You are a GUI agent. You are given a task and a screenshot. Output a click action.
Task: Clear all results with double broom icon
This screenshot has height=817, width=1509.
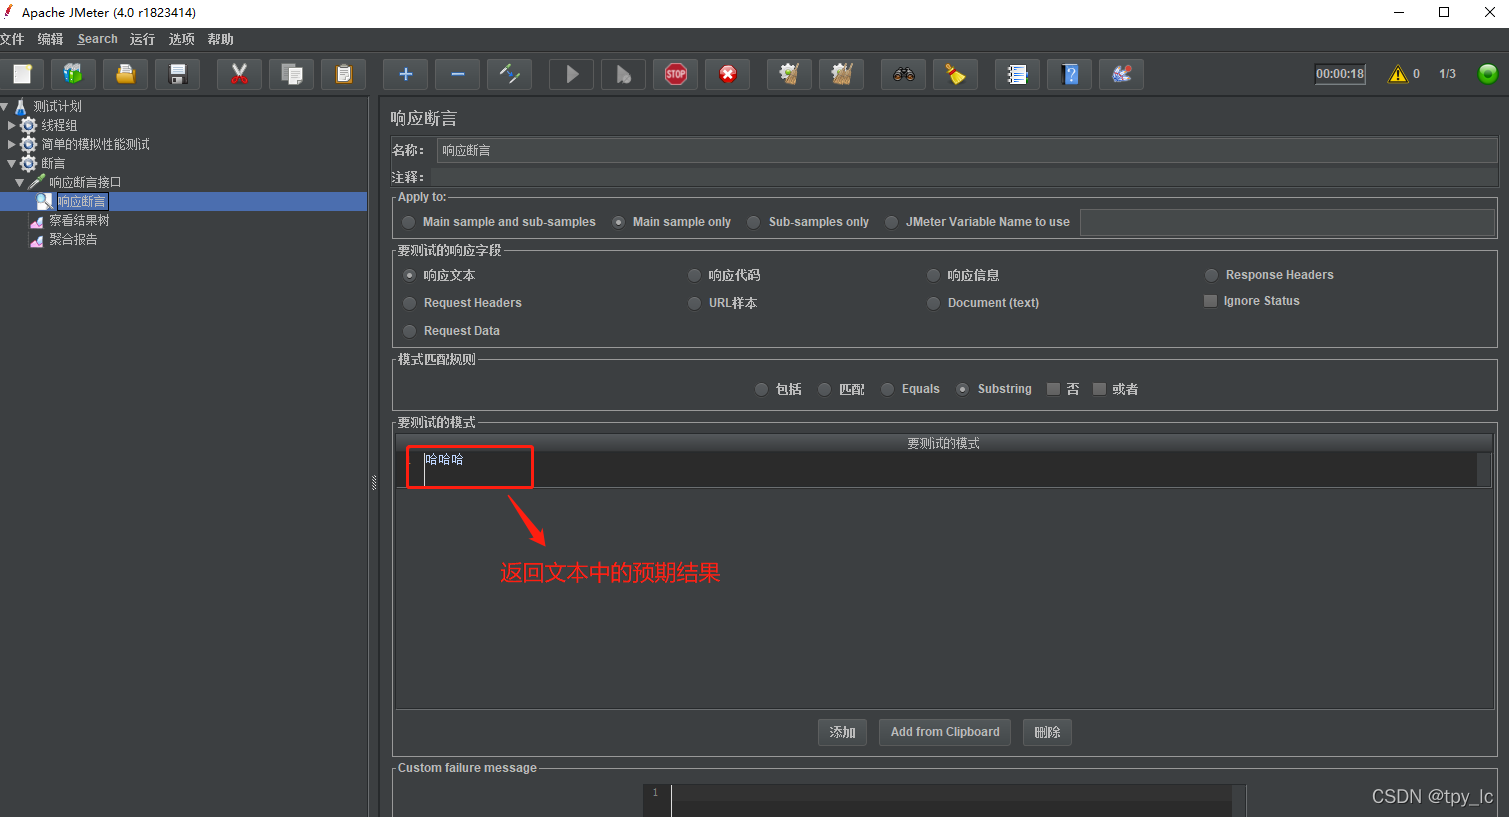click(841, 74)
